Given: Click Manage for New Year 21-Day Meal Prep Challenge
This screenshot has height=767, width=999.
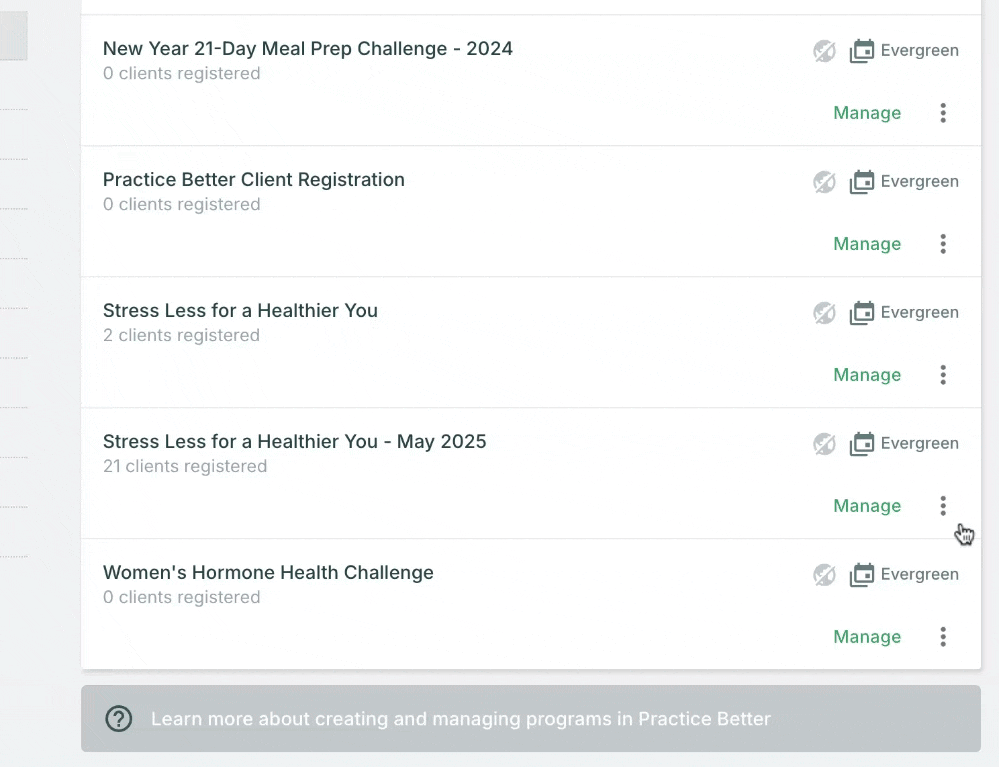Looking at the screenshot, I should [x=867, y=113].
